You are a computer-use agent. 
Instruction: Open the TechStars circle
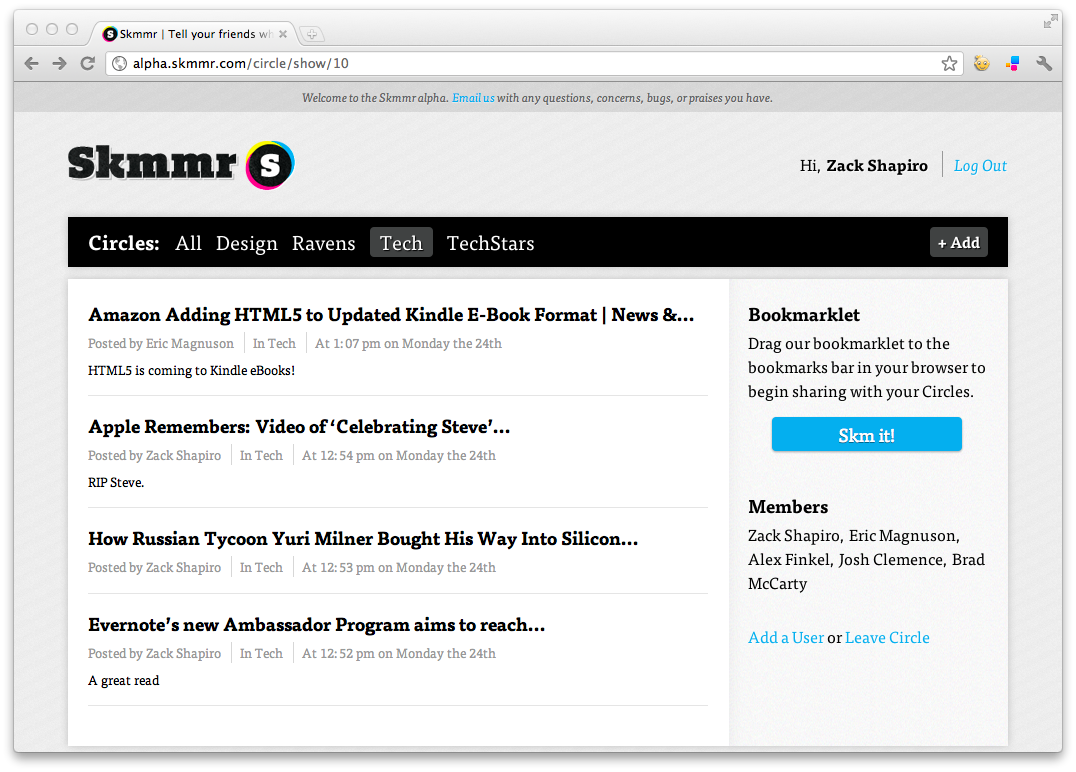pyautogui.click(x=490, y=243)
